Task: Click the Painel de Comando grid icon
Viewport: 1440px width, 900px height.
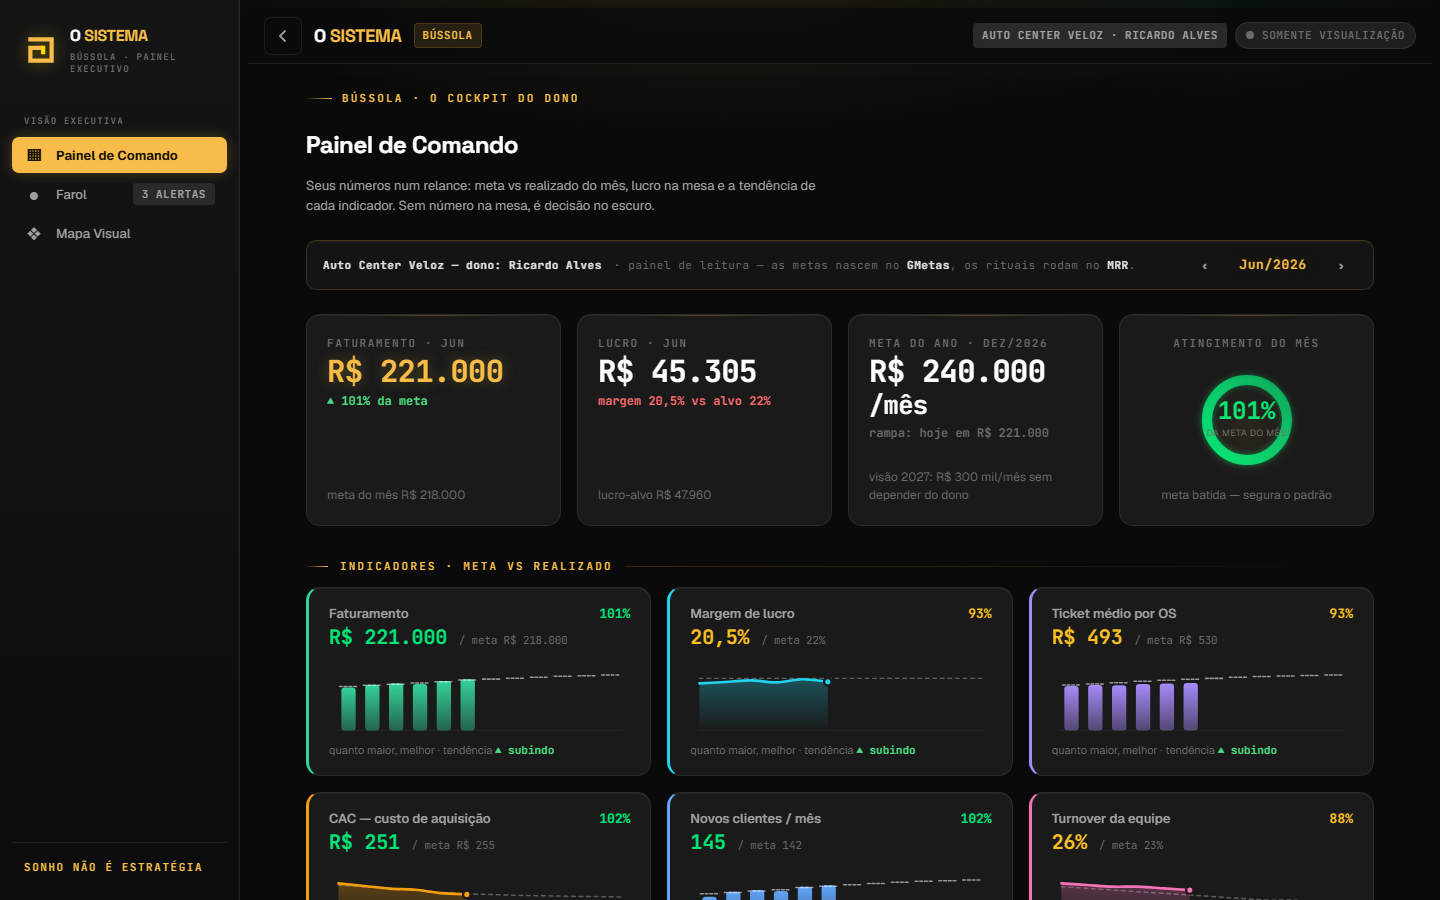Action: coord(34,155)
